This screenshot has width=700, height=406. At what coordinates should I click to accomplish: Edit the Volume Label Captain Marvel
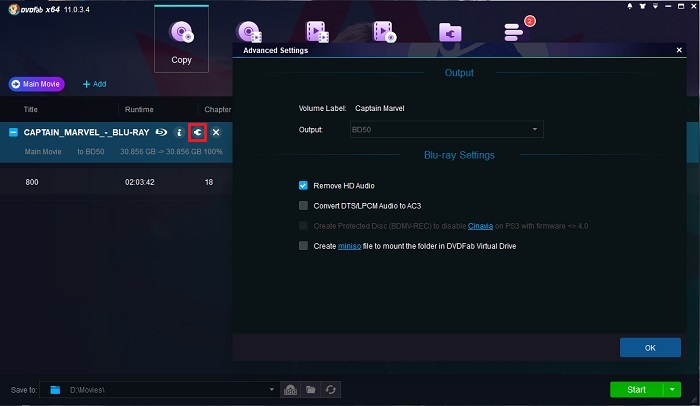point(379,108)
